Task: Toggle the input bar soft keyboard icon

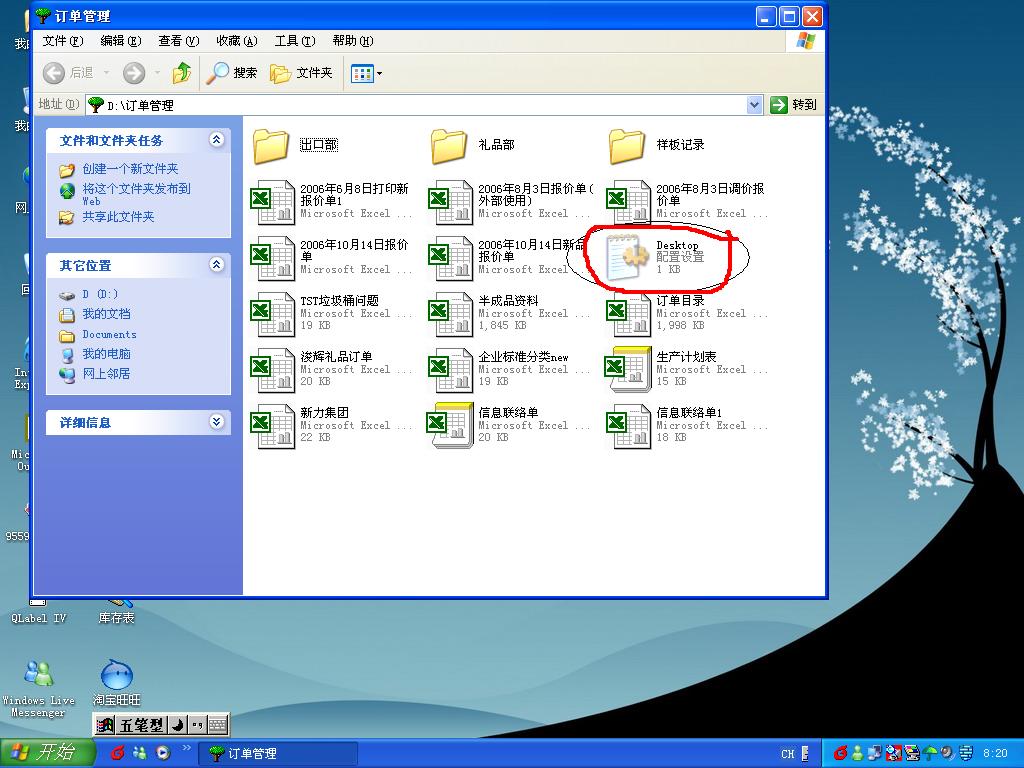Action: point(217,725)
